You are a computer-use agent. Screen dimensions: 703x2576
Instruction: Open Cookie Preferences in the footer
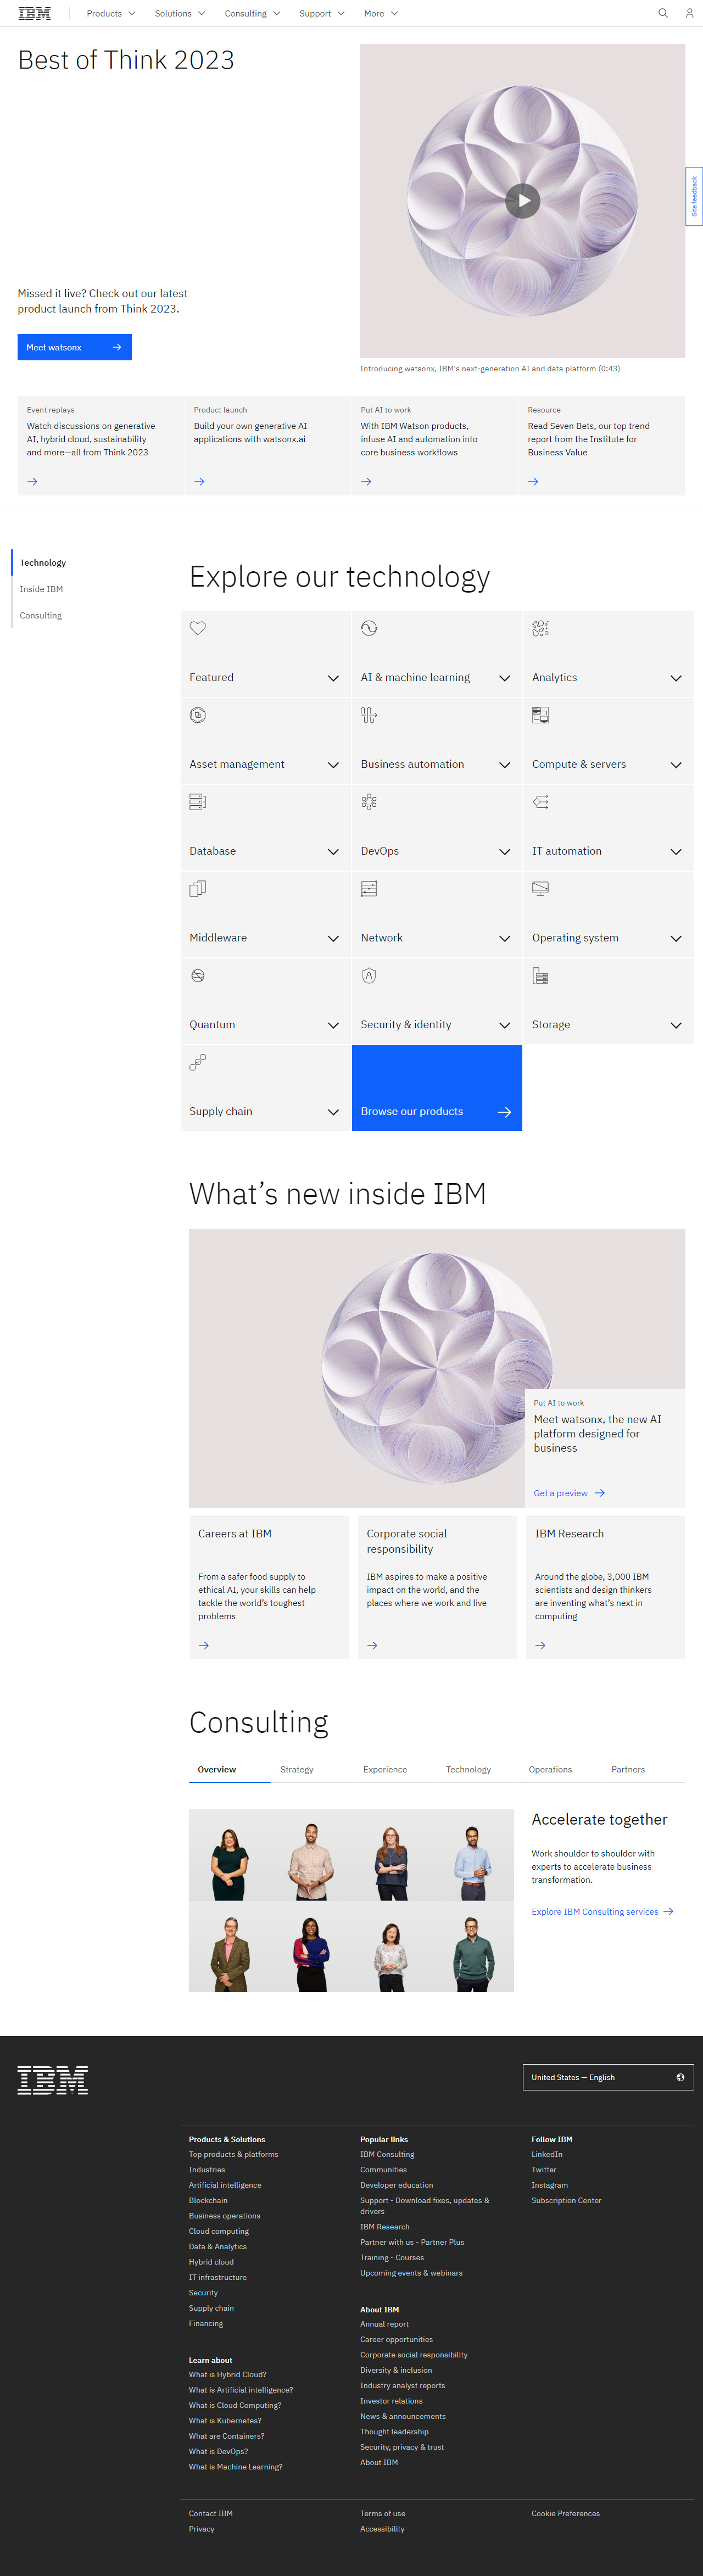[x=566, y=2513]
